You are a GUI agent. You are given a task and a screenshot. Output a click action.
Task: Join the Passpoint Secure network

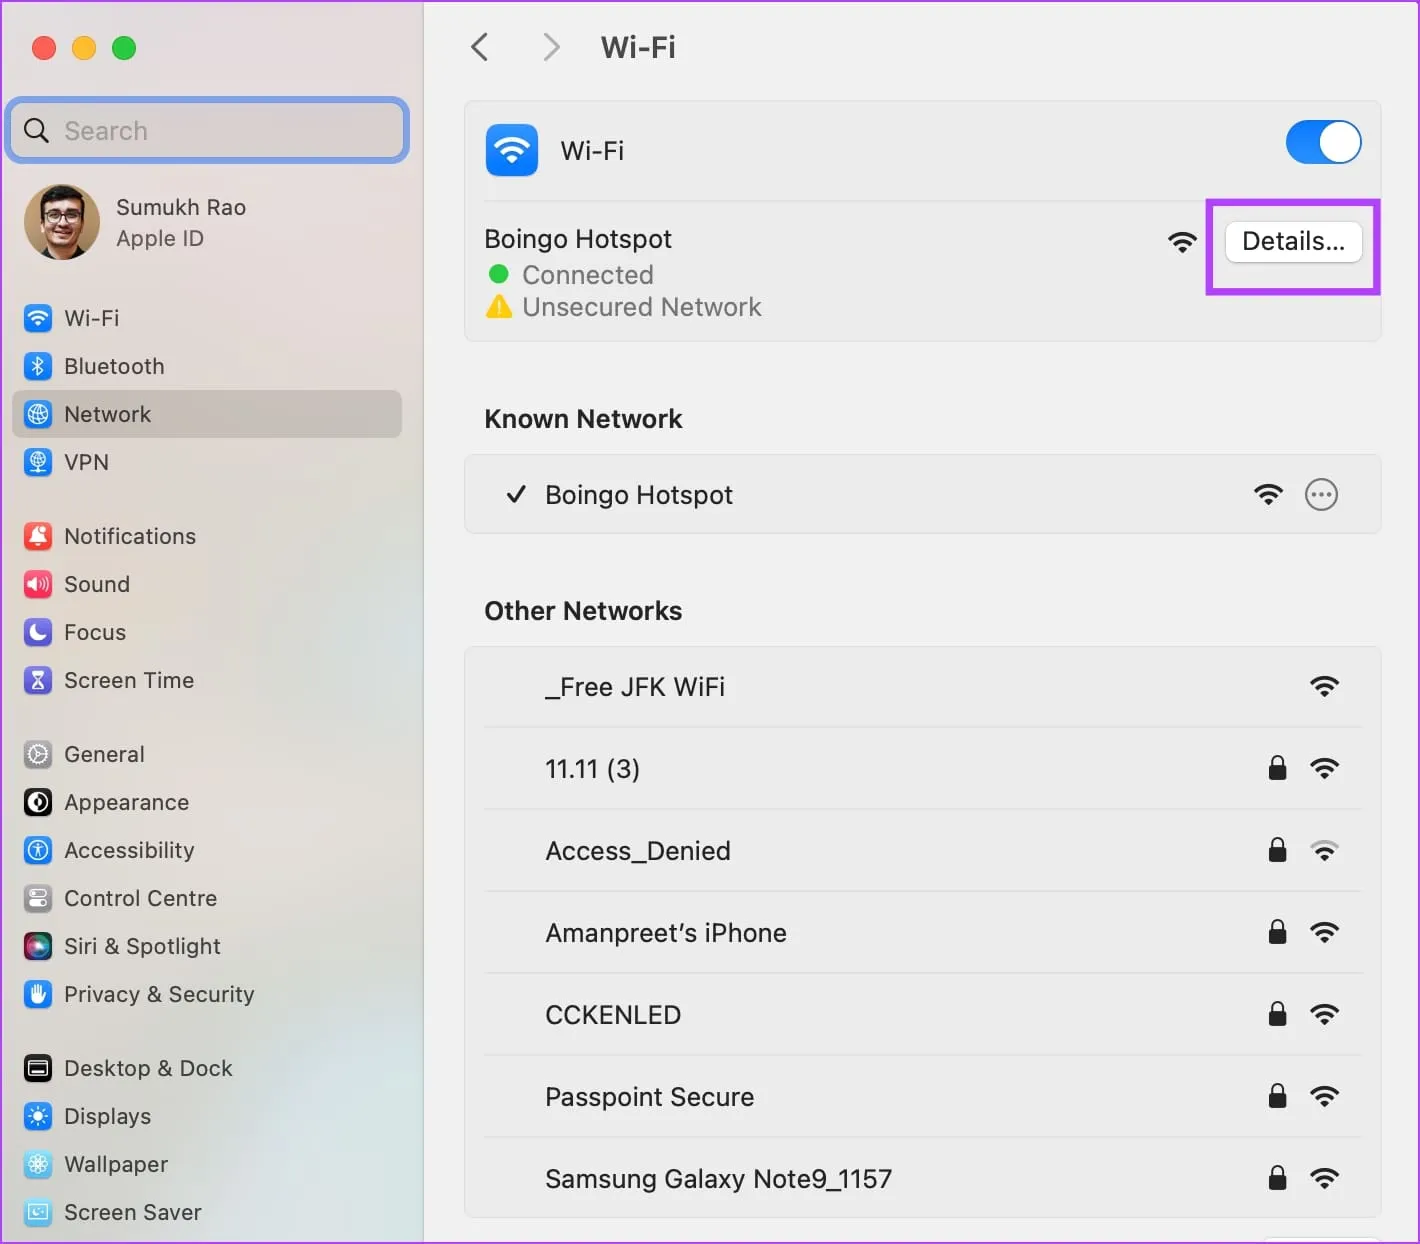pyautogui.click(x=649, y=1097)
